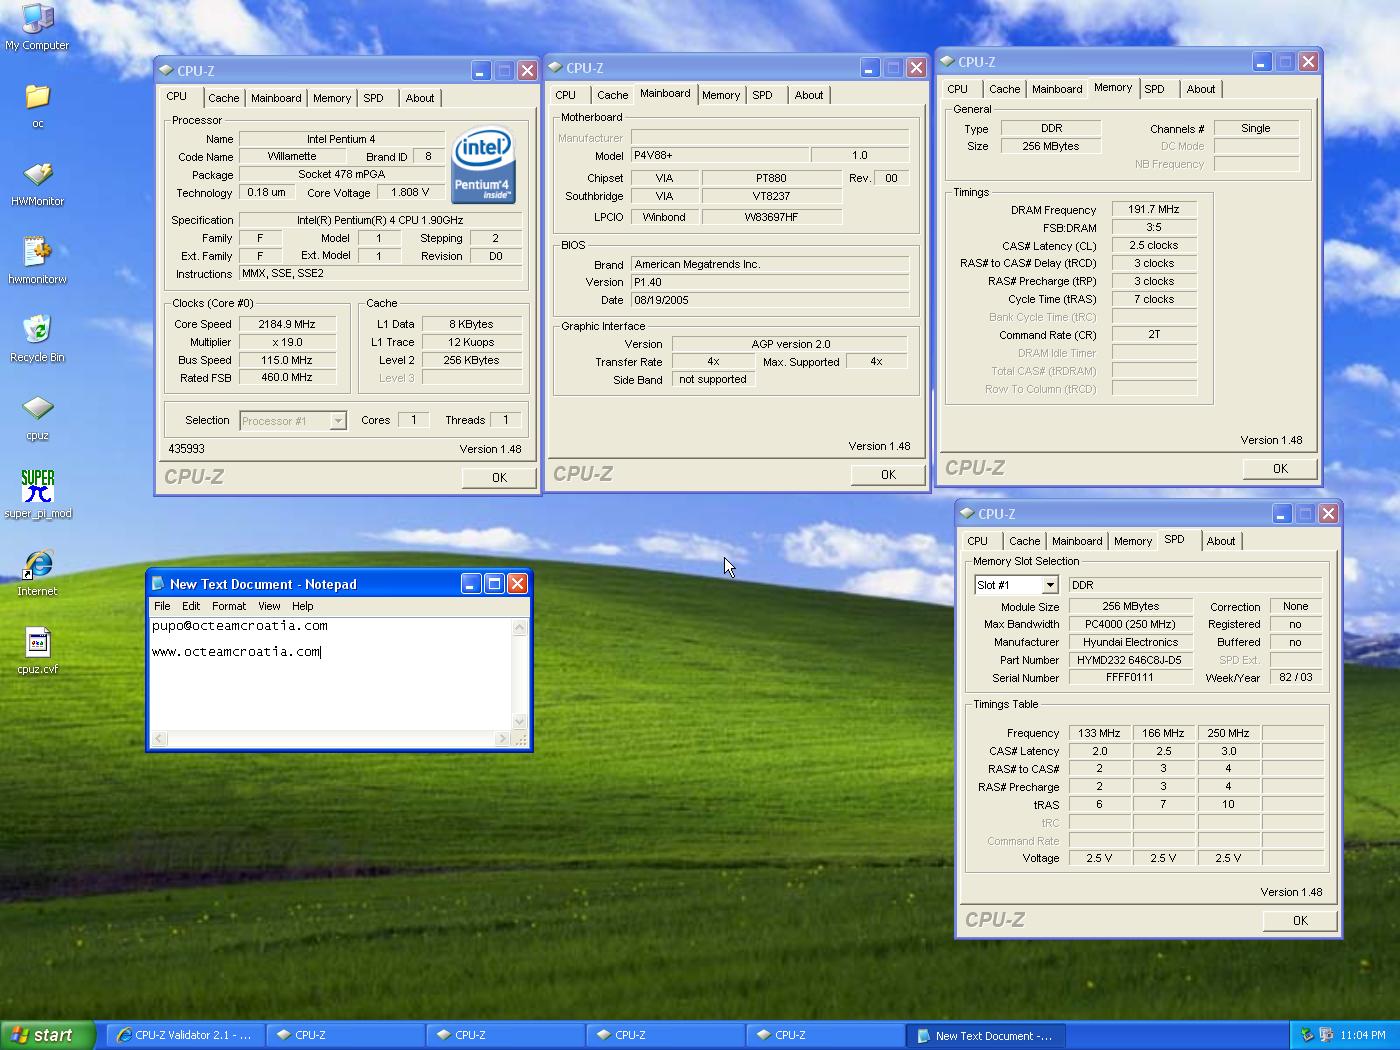Viewport: 1400px width, 1050px height.
Task: Click the Core Voltage 1.808 V field
Action: click(410, 192)
